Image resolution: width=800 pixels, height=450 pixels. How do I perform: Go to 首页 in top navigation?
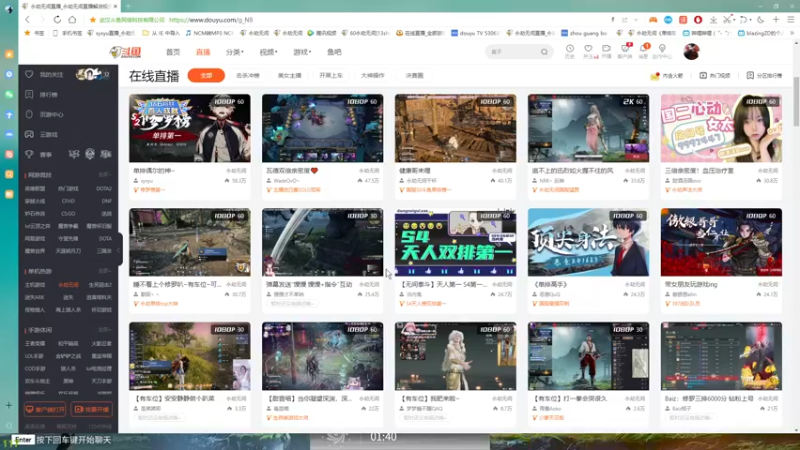(173, 52)
